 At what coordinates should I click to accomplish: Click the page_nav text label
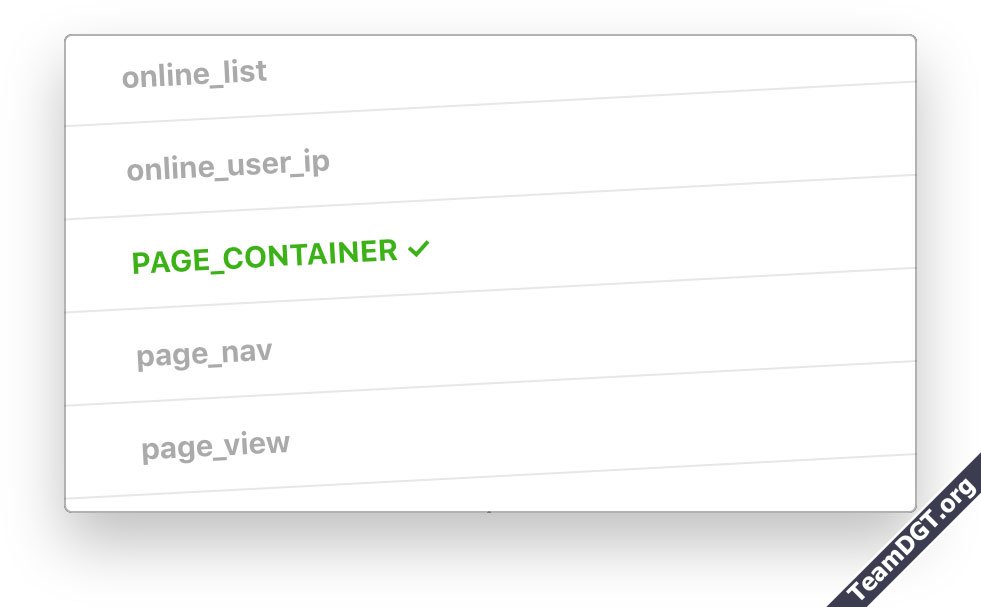point(204,353)
